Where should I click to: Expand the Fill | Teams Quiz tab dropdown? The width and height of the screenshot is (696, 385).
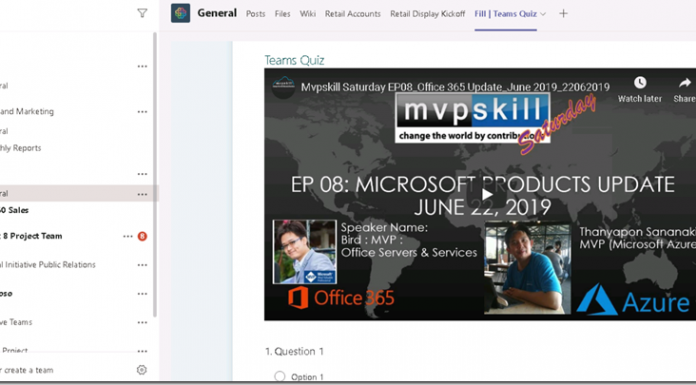tap(543, 14)
